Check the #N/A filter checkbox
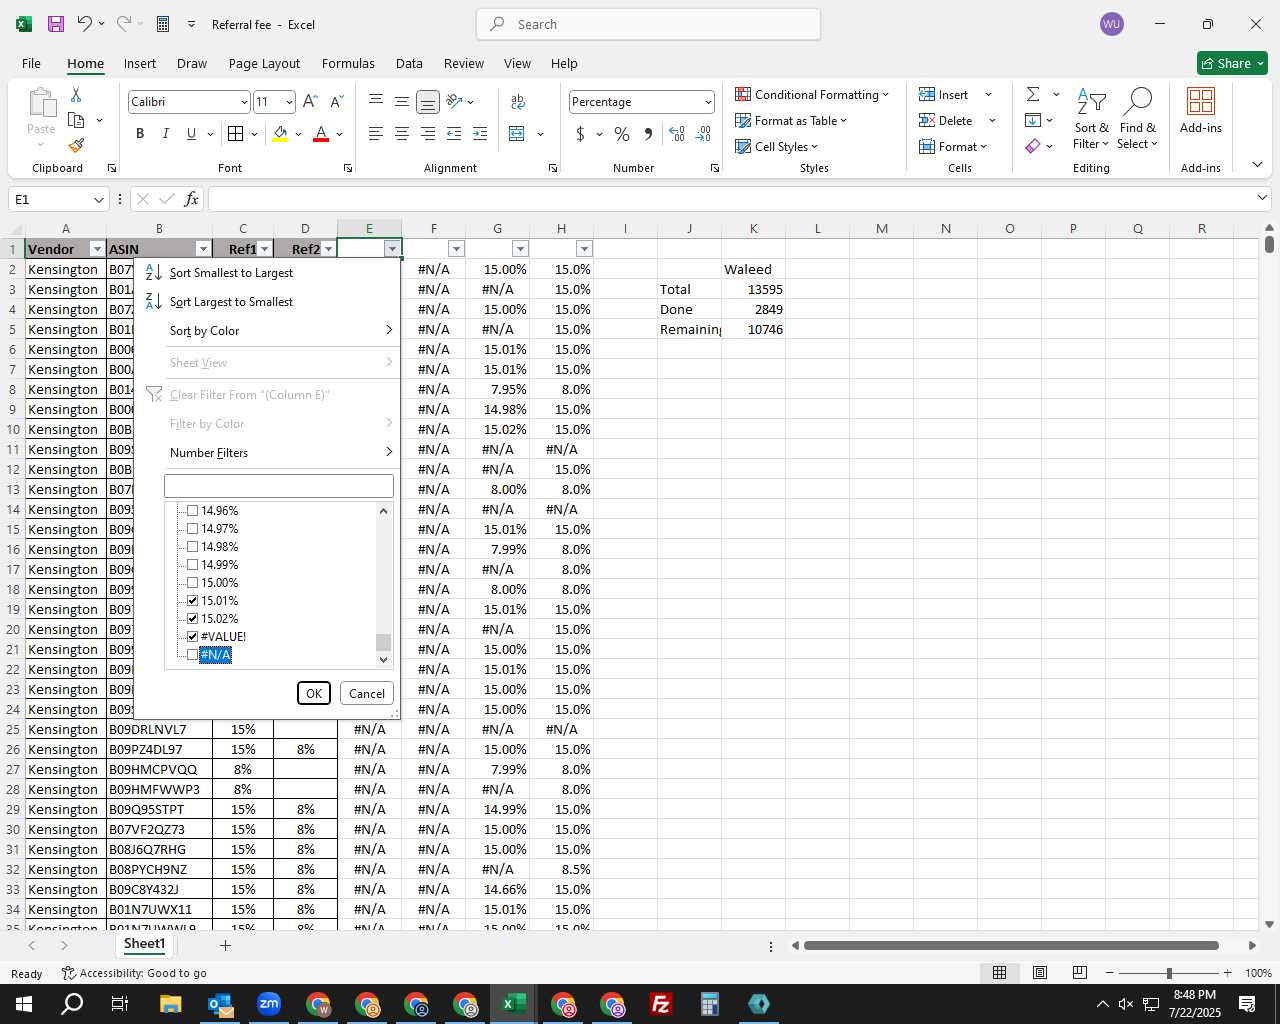 pyautogui.click(x=193, y=655)
